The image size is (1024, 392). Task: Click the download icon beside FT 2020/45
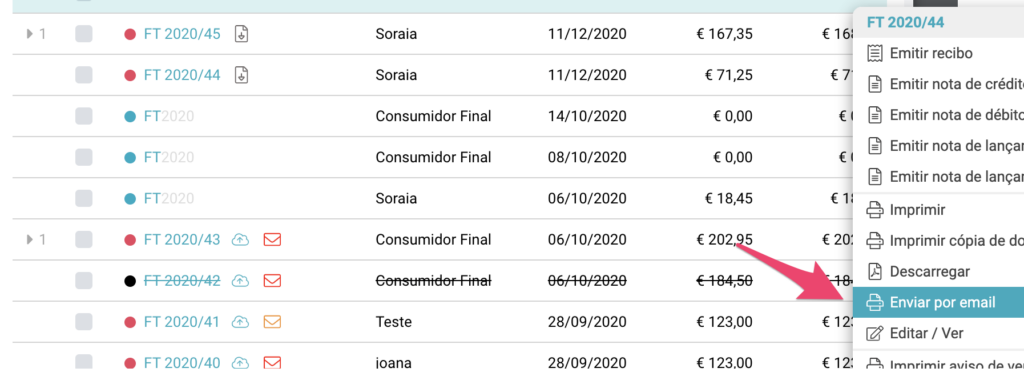pyautogui.click(x=242, y=34)
